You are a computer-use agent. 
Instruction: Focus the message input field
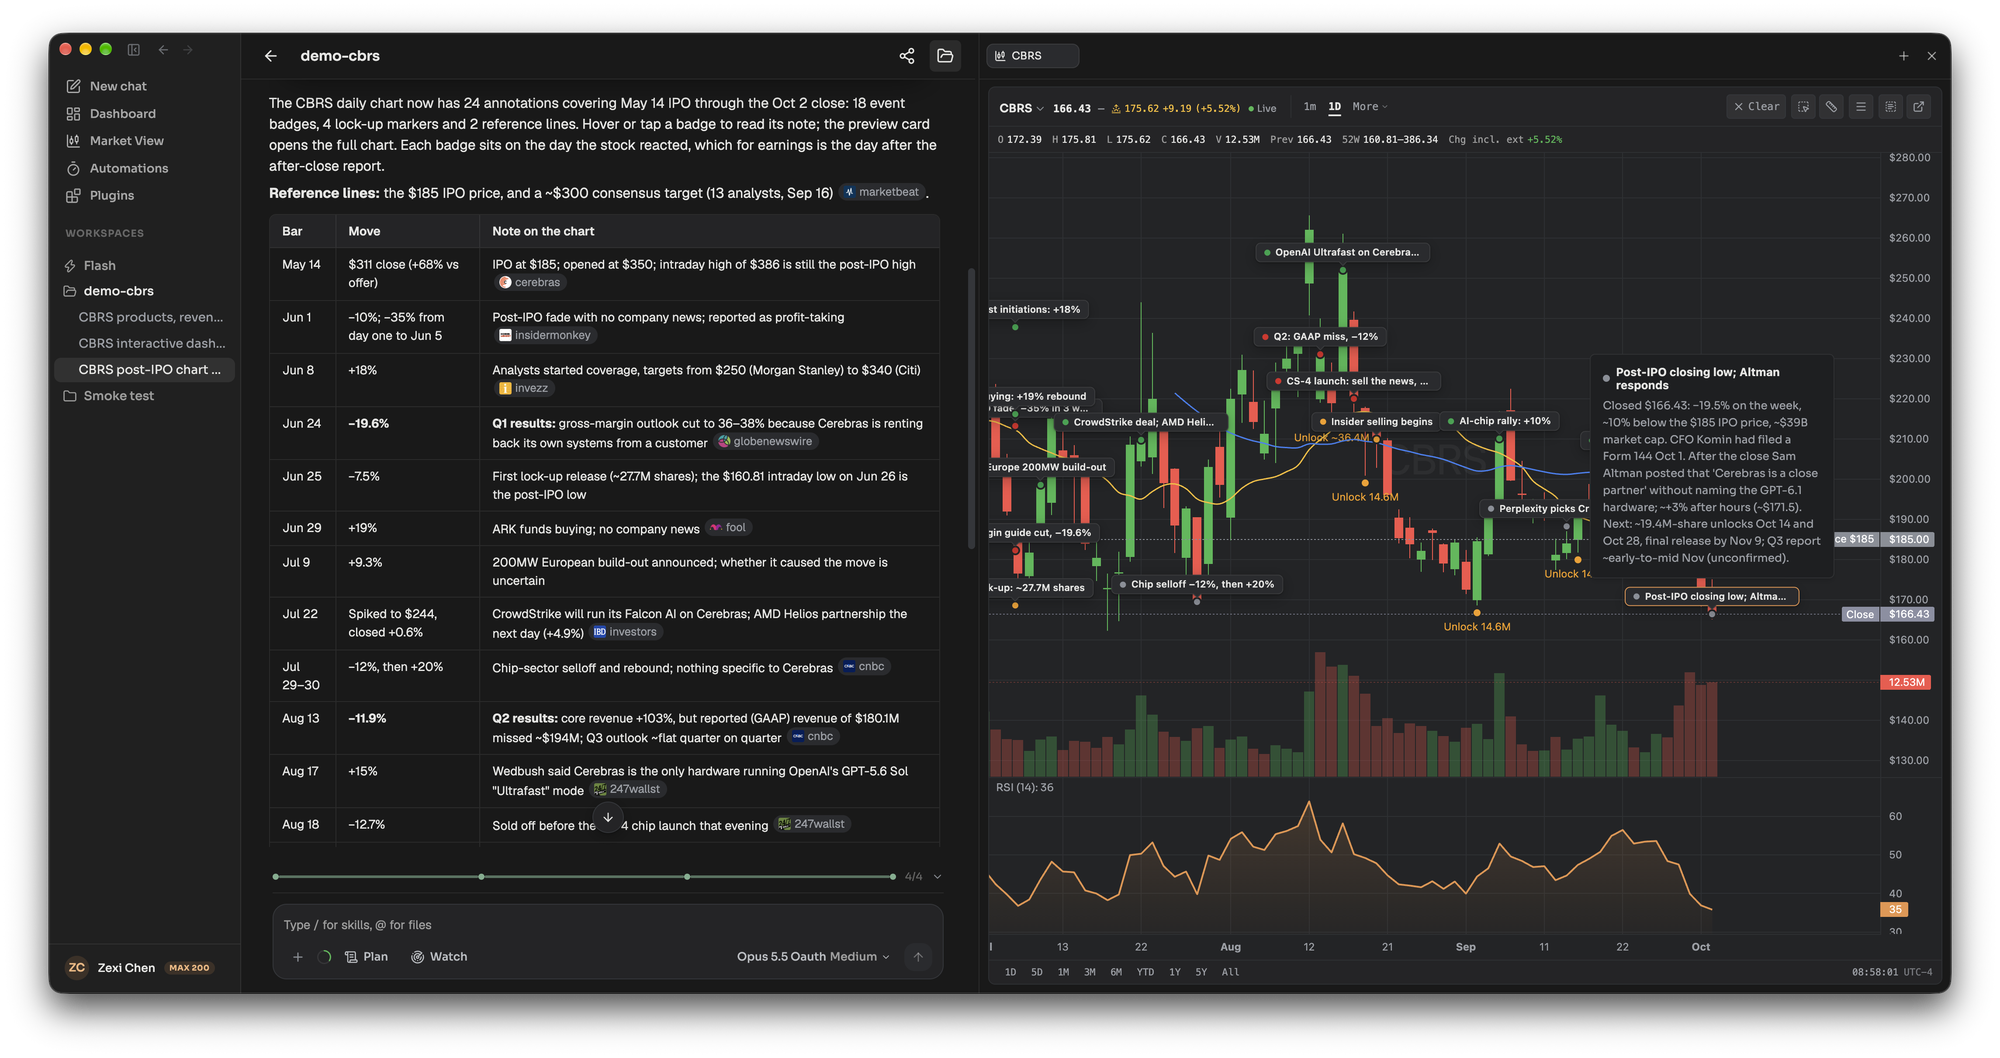[607, 925]
